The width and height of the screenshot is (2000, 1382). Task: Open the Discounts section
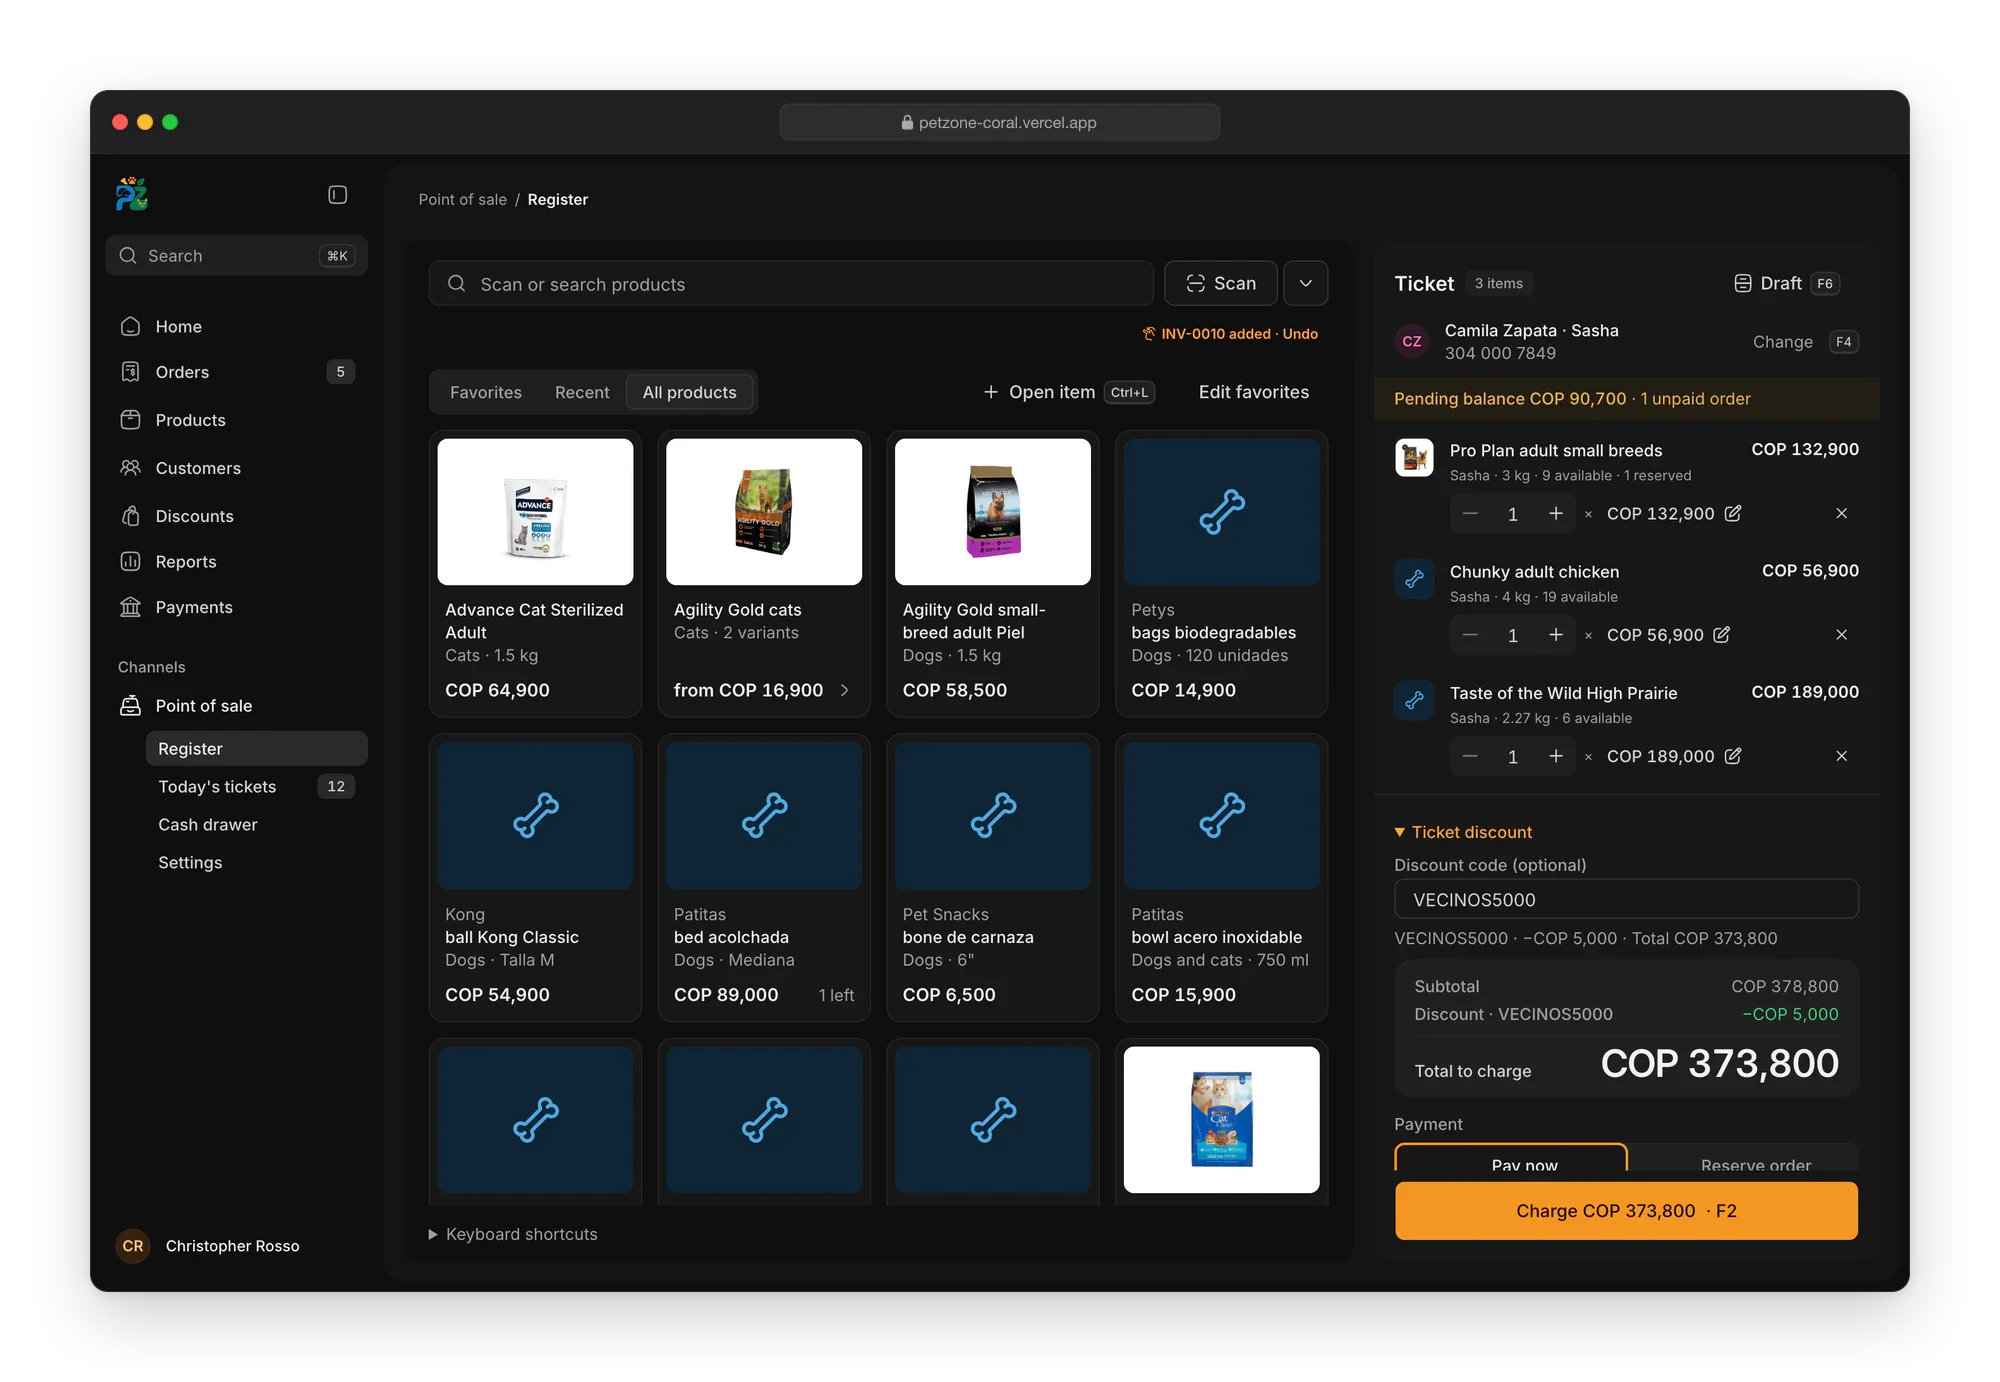(236, 516)
